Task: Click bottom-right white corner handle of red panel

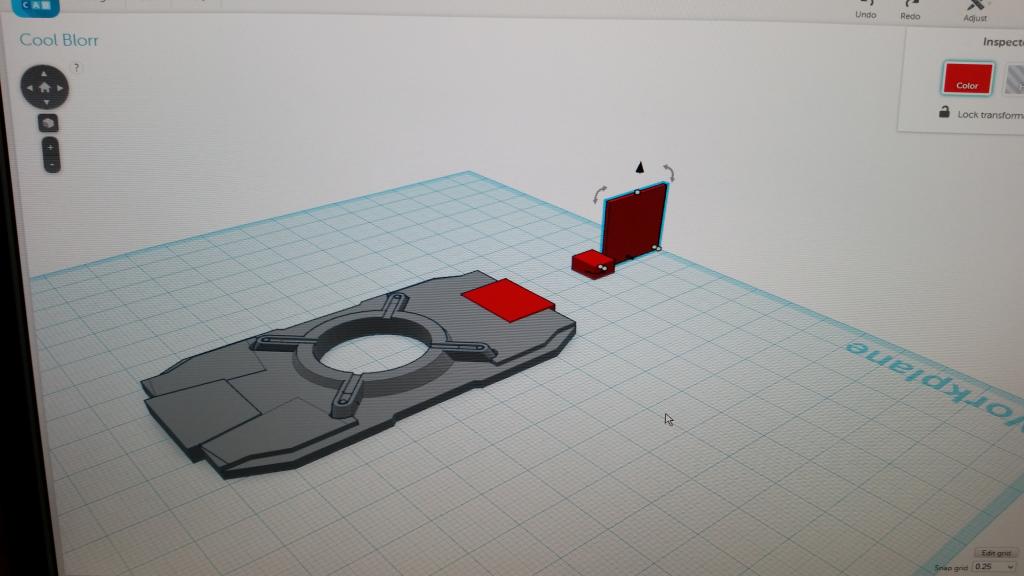Action: [x=658, y=248]
